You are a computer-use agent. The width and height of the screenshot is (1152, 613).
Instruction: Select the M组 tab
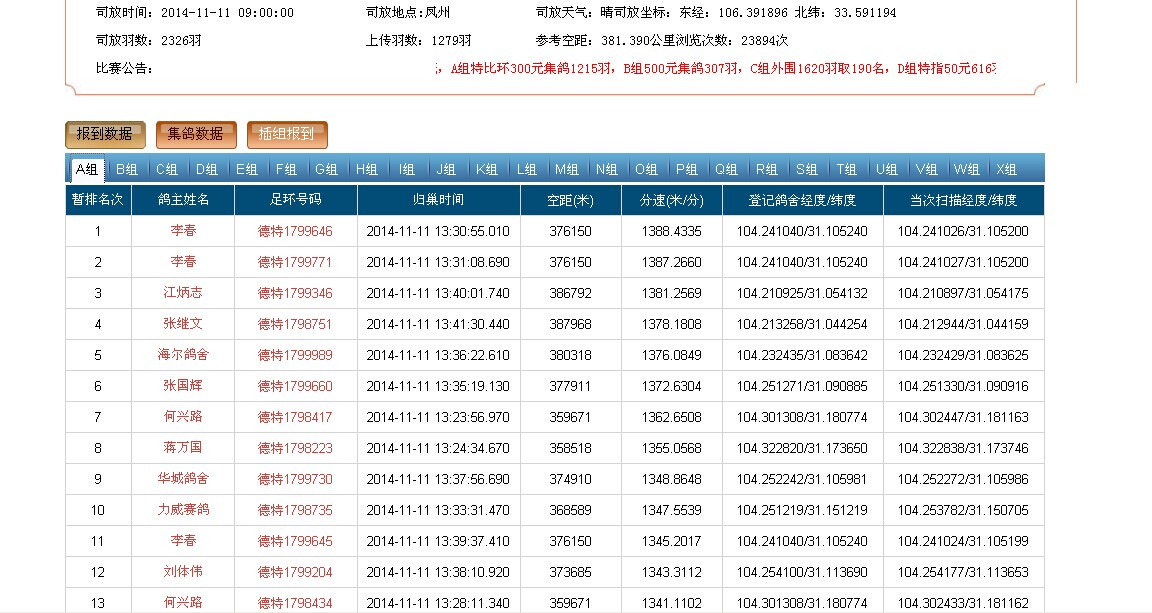coord(567,169)
